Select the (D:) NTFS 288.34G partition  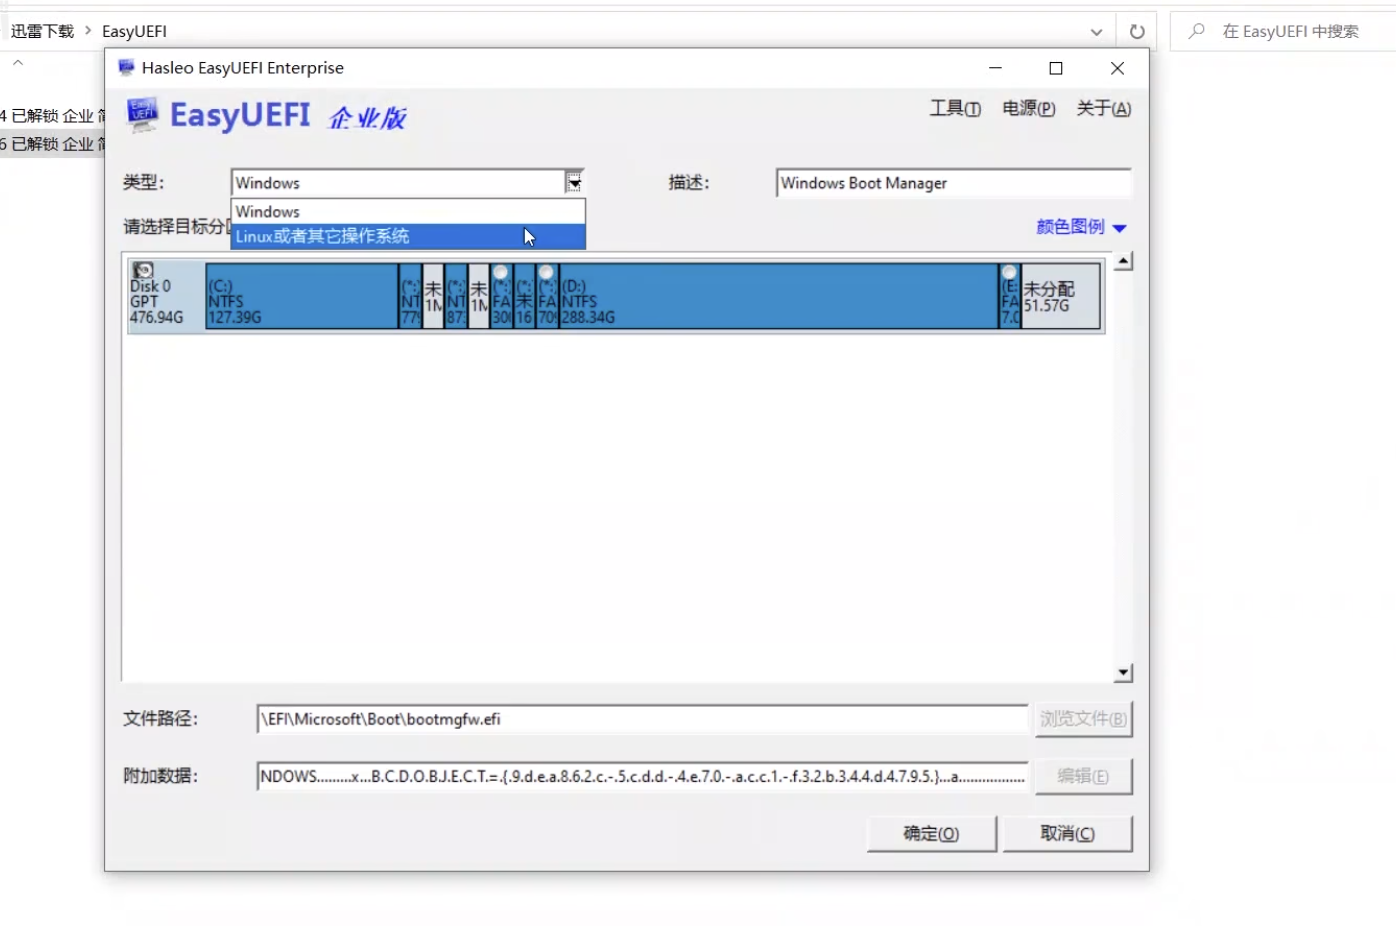click(779, 296)
